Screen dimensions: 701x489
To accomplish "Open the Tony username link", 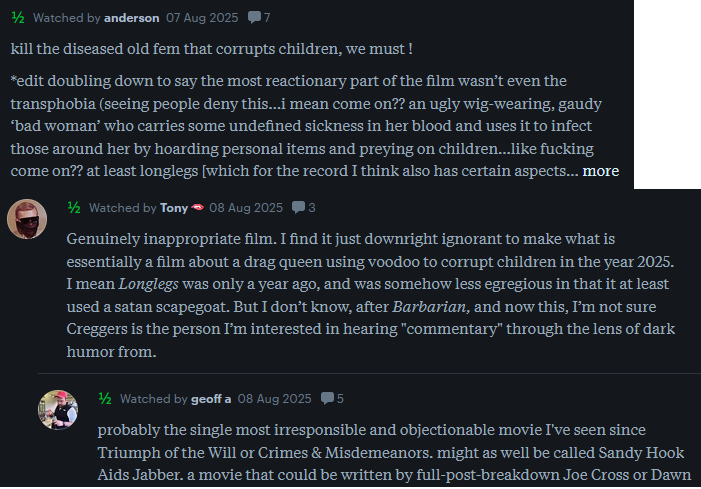I will [174, 208].
